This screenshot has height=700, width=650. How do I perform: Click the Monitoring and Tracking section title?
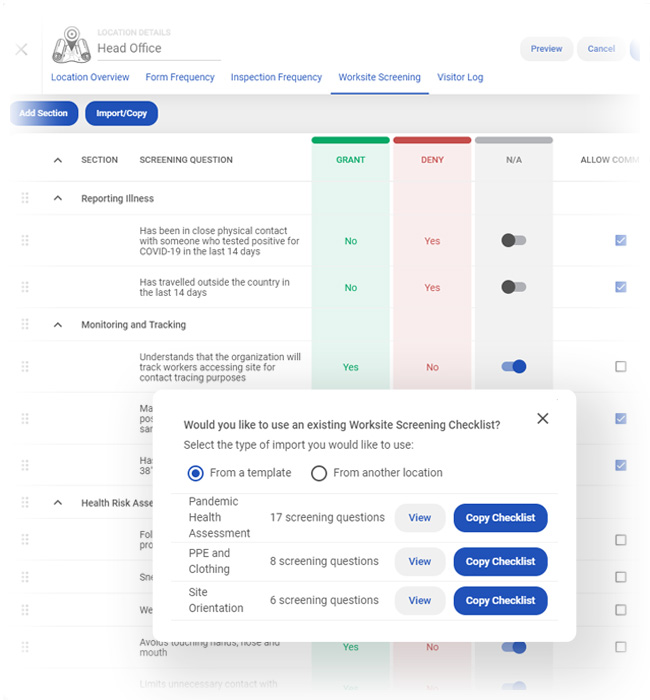tap(133, 325)
